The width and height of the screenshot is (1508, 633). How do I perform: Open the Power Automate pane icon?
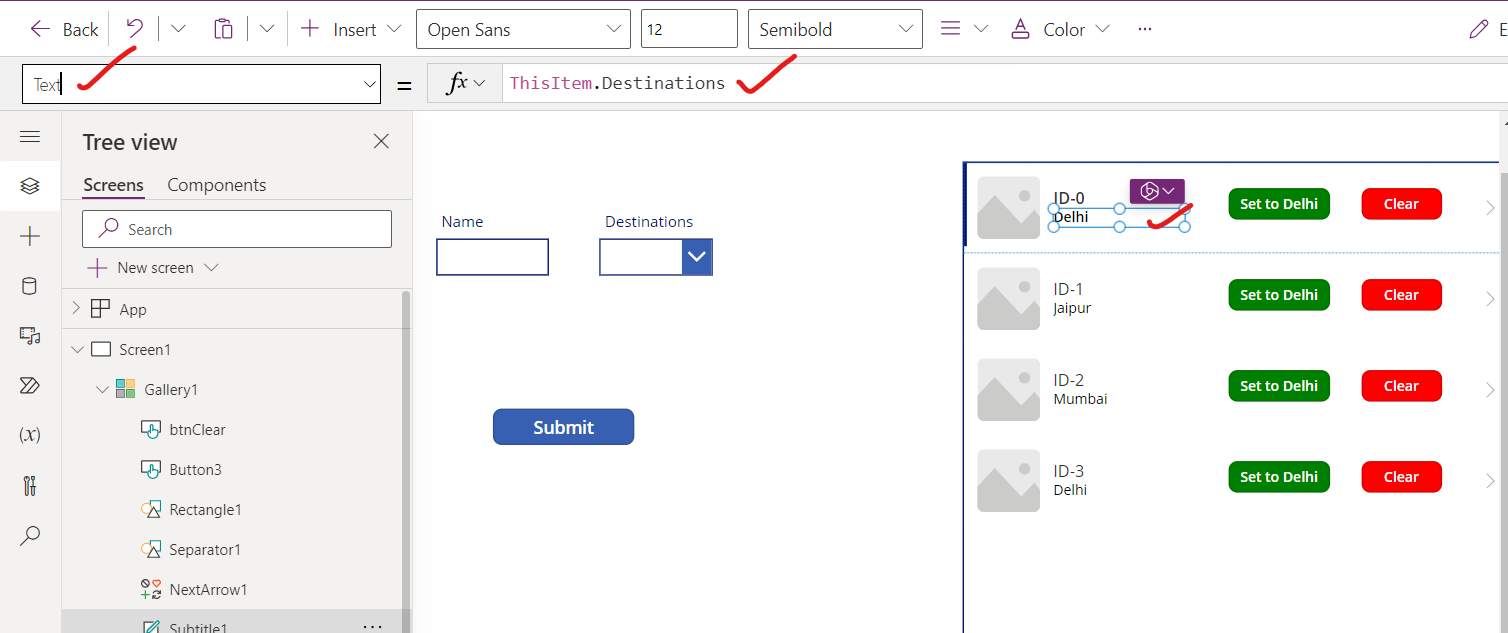[x=30, y=385]
